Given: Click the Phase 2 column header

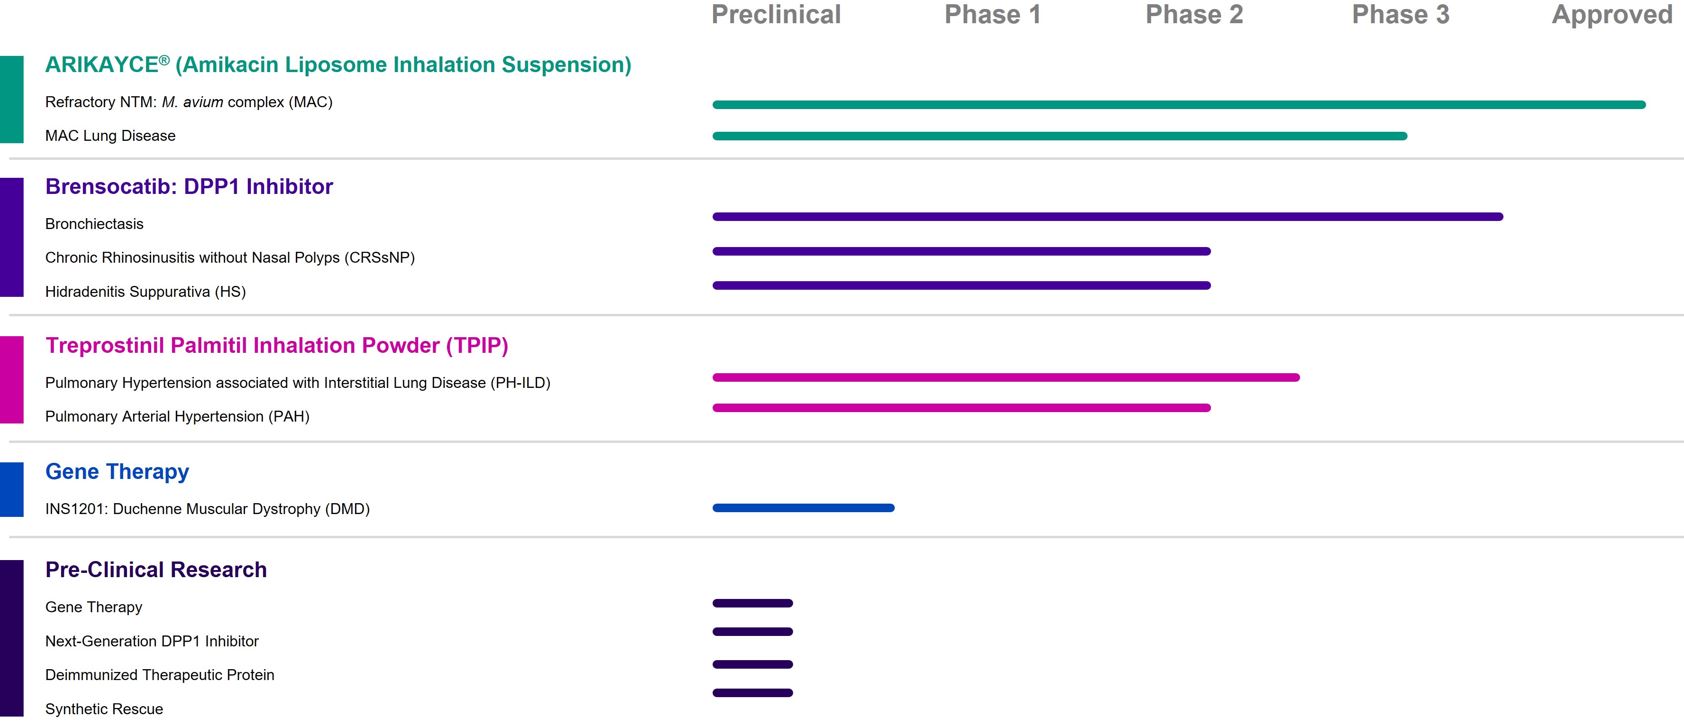Looking at the screenshot, I should pos(1194,15).
